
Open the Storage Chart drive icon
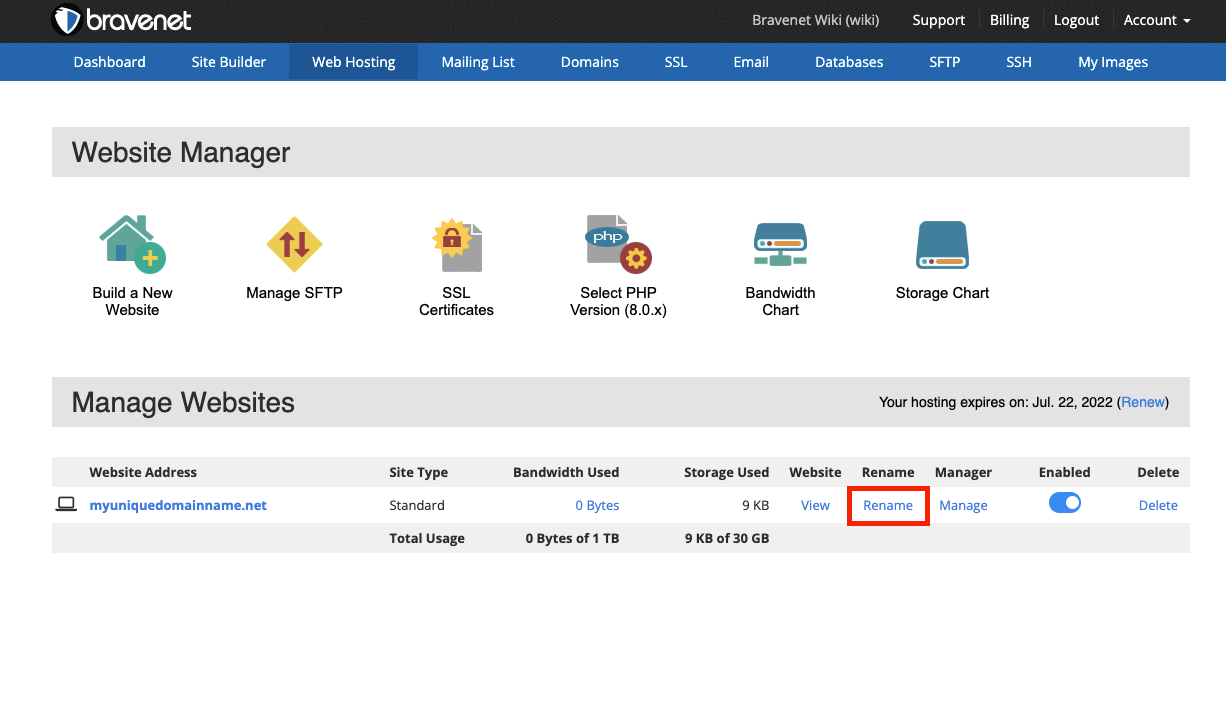click(942, 245)
